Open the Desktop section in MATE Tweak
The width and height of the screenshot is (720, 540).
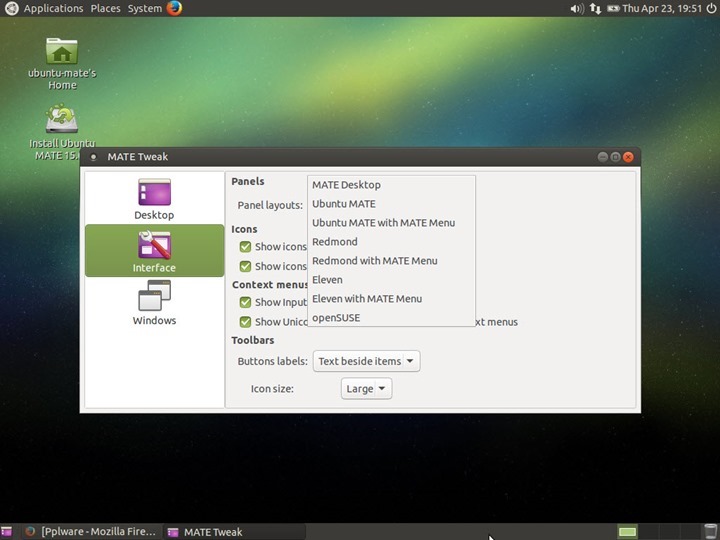pos(154,198)
